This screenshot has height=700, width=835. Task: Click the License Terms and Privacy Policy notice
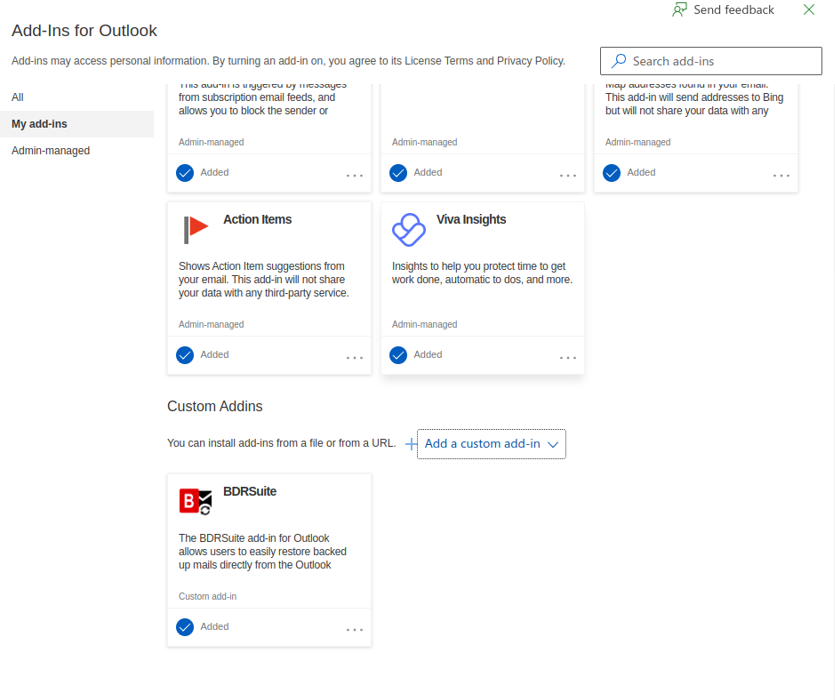[288, 61]
